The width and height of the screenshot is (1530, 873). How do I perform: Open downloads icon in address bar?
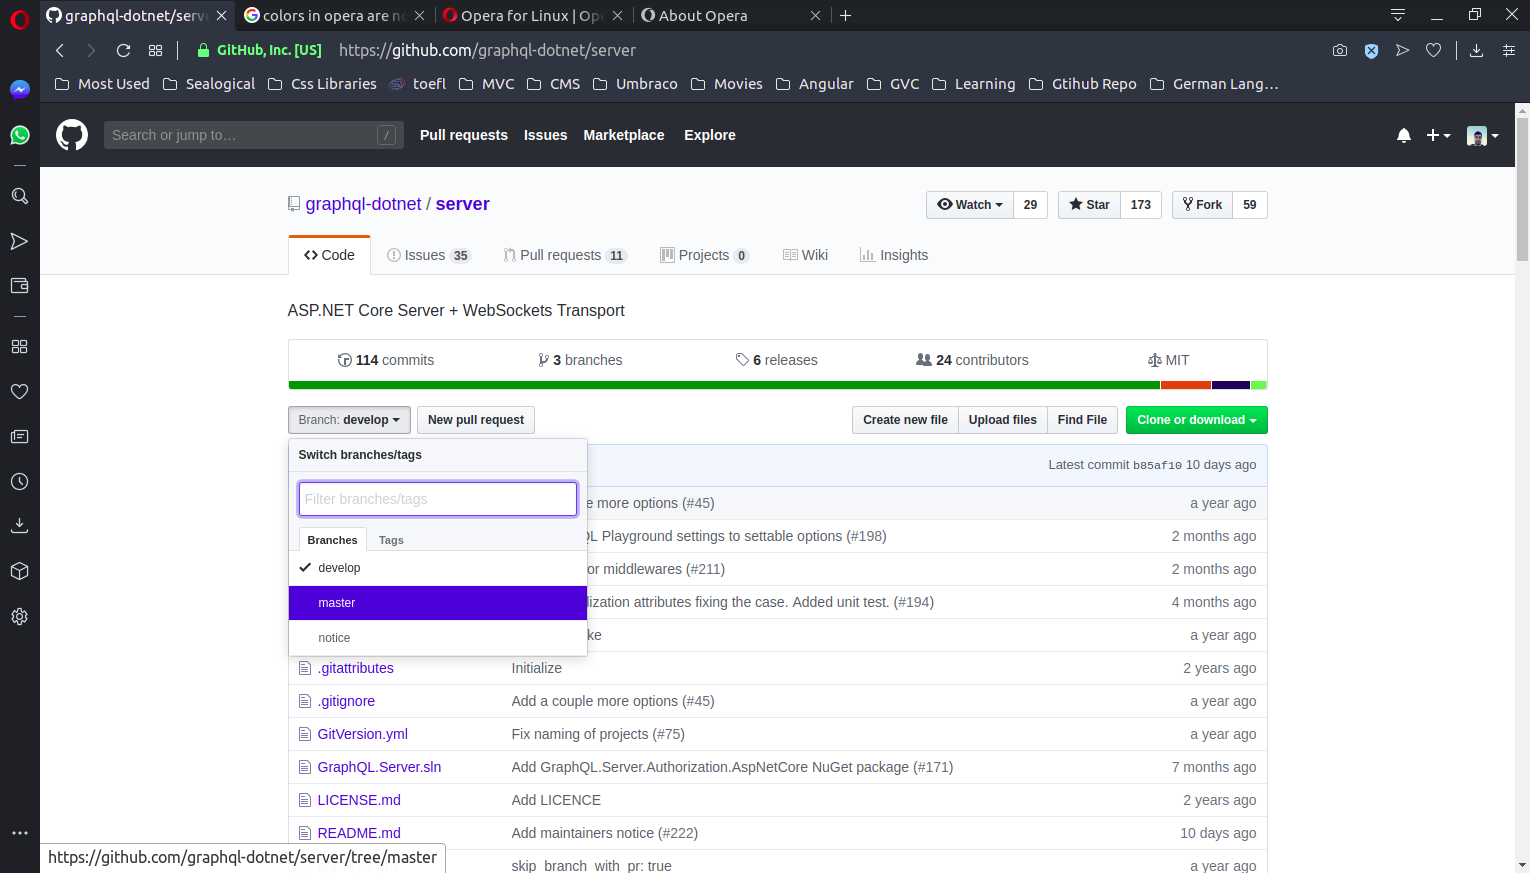click(x=1476, y=50)
